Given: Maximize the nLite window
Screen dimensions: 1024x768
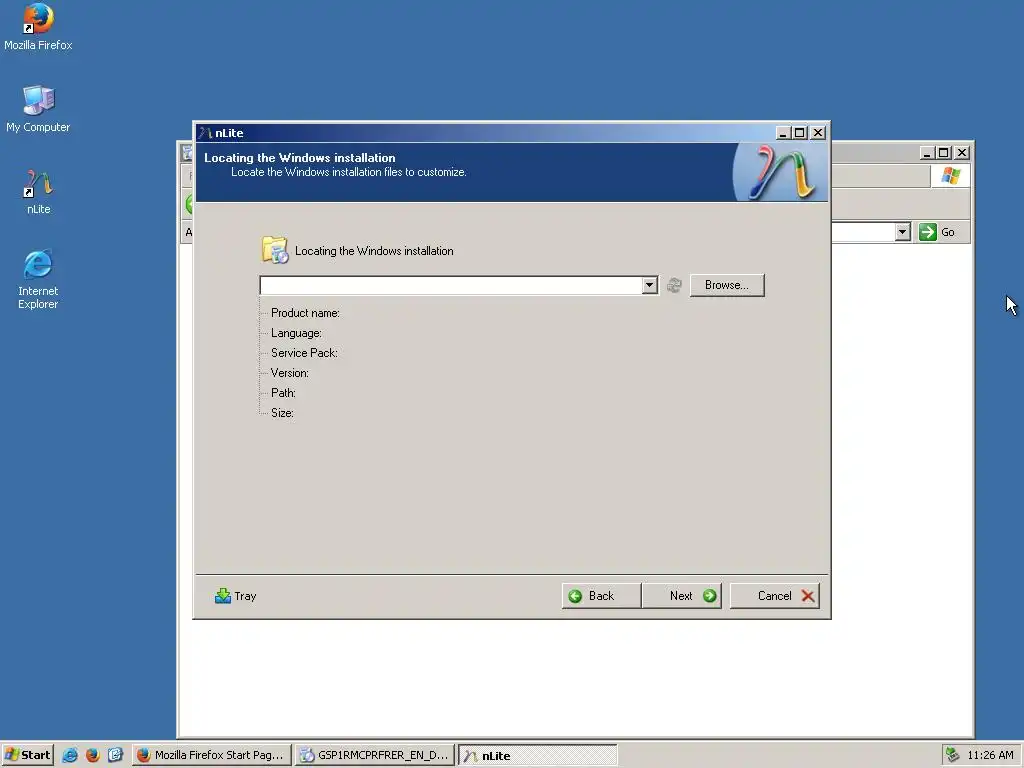Looking at the screenshot, I should pos(799,133).
